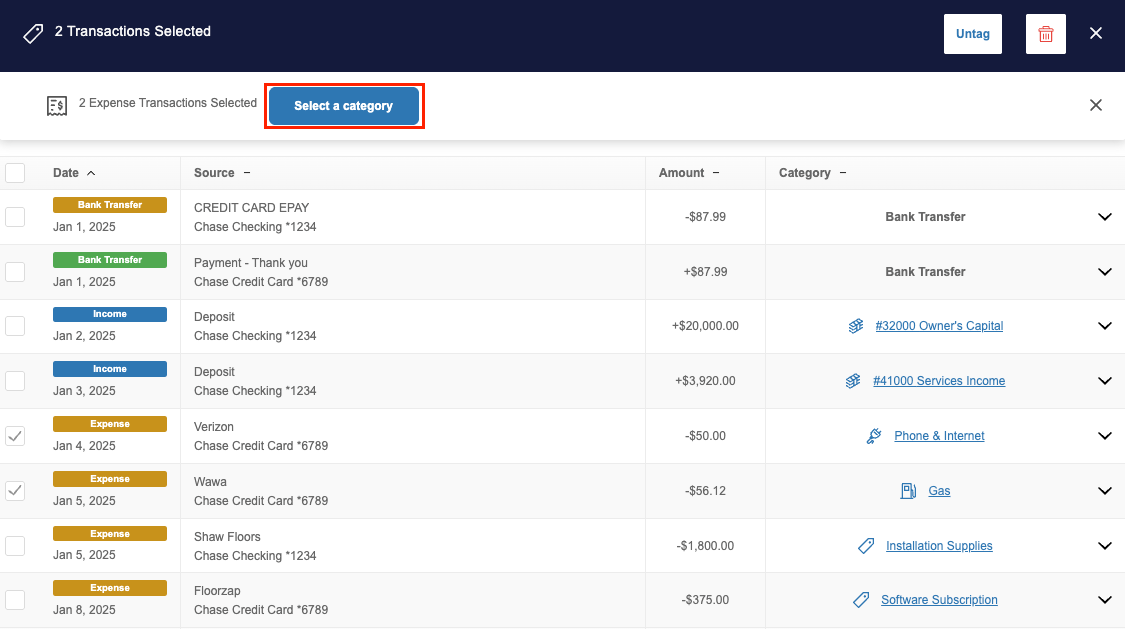Click the Select a category button
Image resolution: width=1125 pixels, height=629 pixels.
coord(343,106)
